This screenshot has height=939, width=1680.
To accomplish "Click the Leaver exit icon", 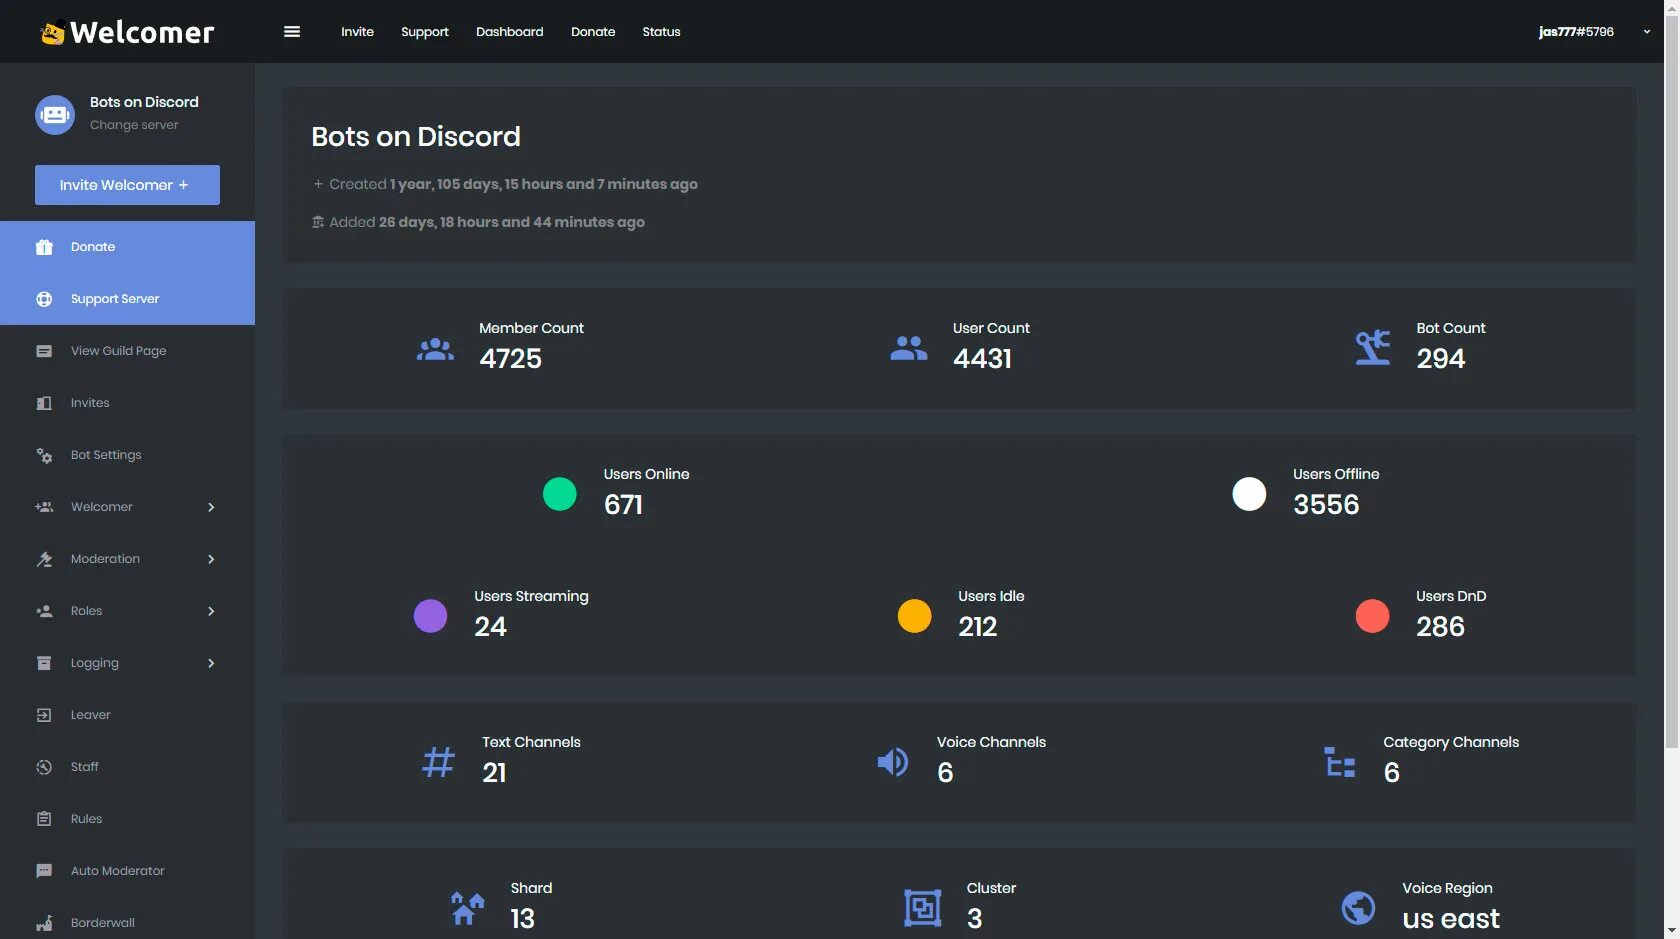I will [44, 715].
